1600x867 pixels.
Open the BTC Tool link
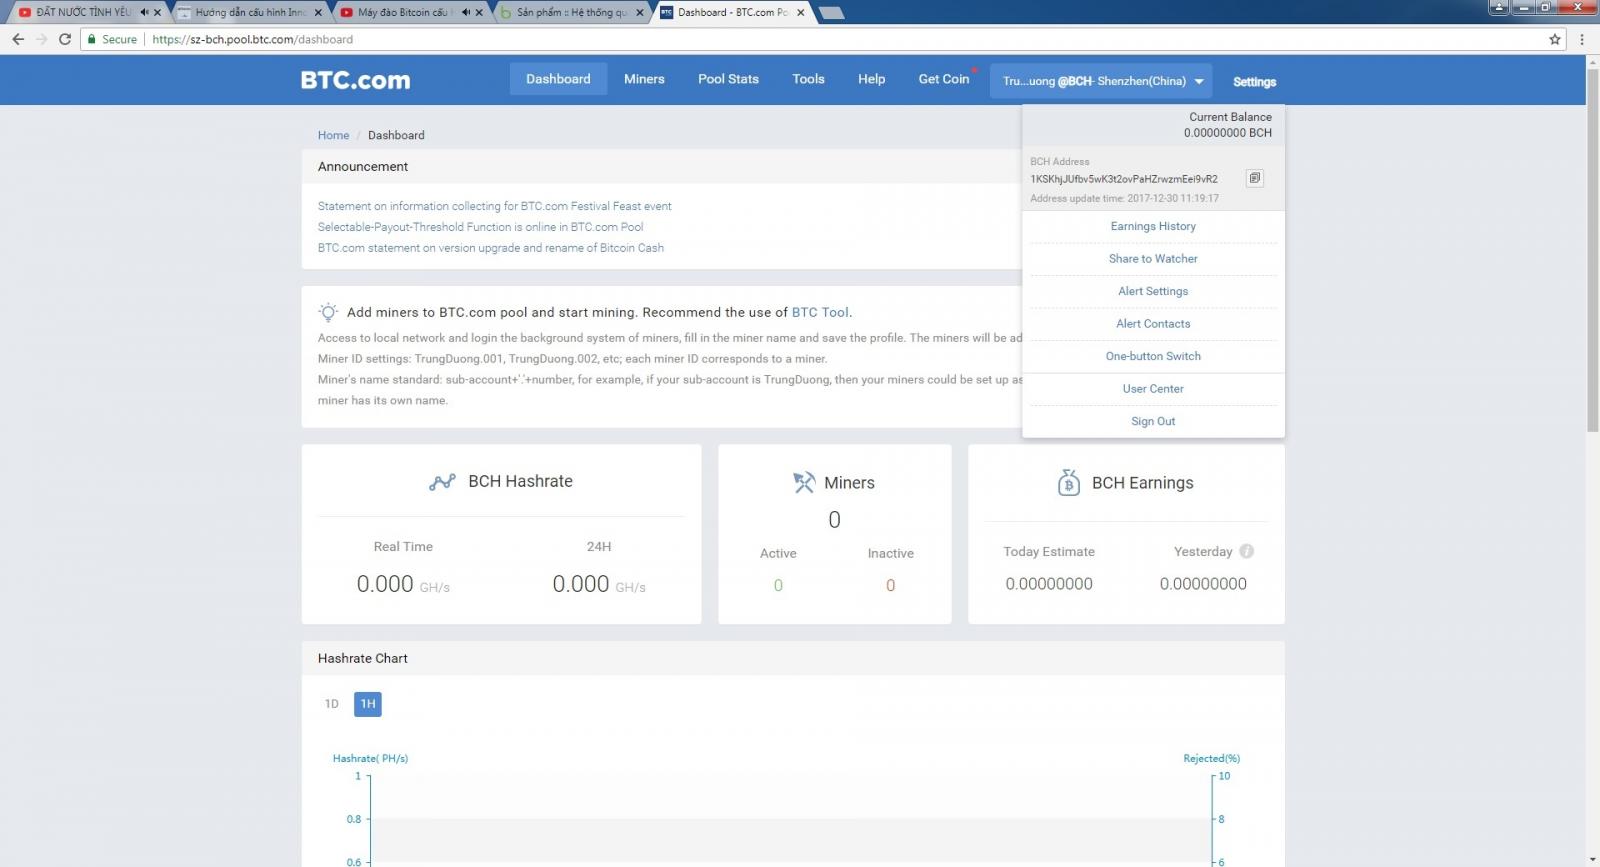(820, 312)
